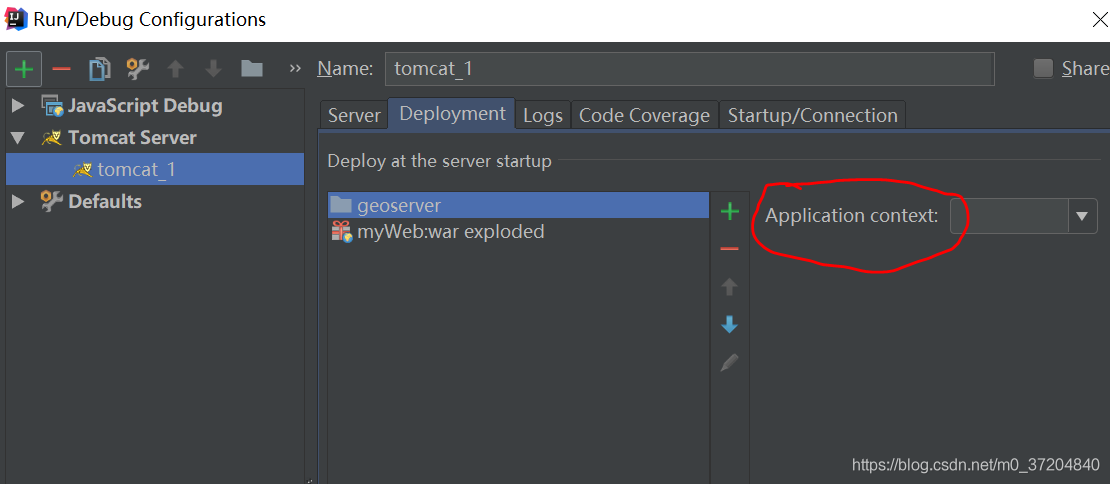Move configuration up in toolbar
This screenshot has width=1110, height=484.
176,69
